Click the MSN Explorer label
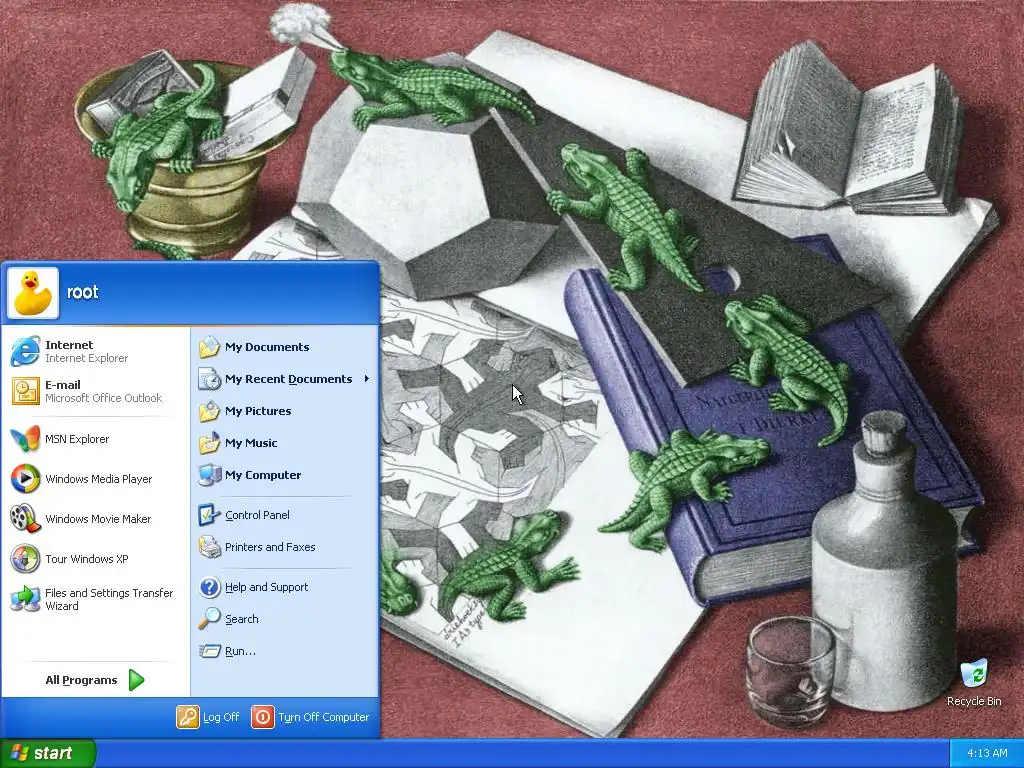 pyautogui.click(x=77, y=439)
